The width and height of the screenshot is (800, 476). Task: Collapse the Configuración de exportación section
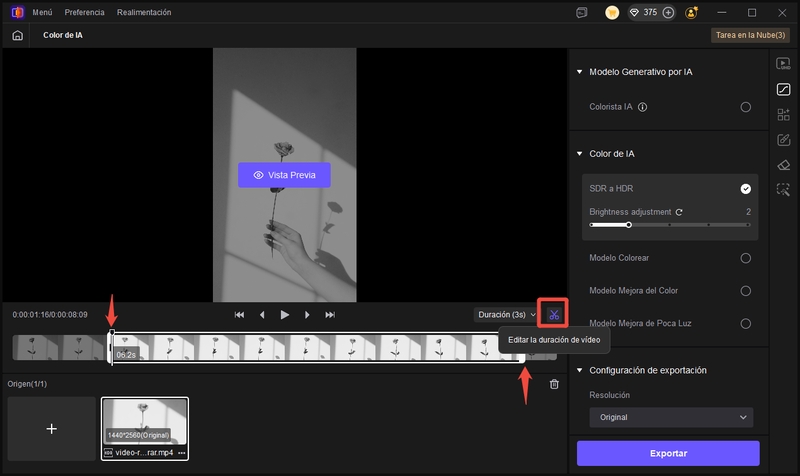click(580, 370)
